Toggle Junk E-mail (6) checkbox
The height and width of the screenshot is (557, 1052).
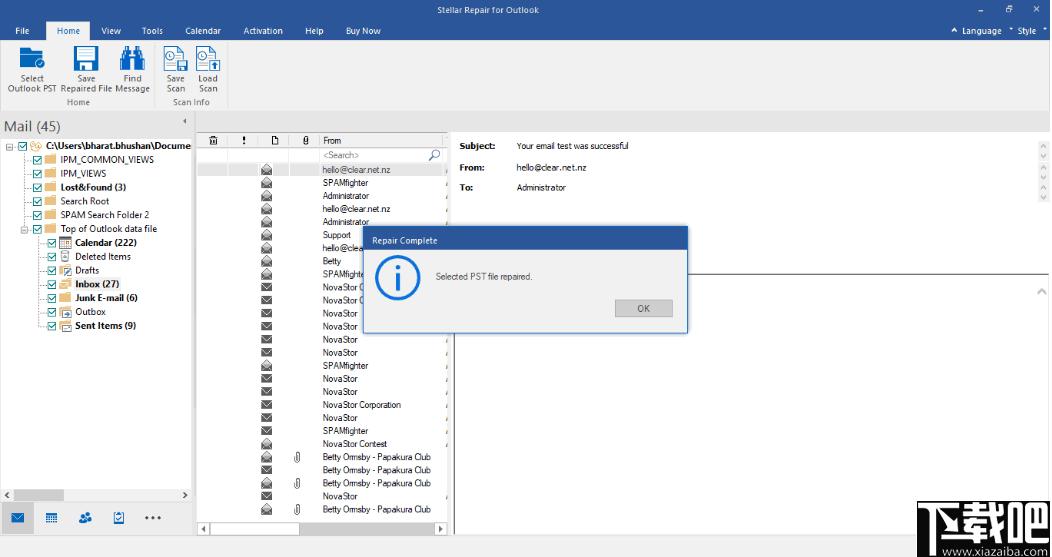[52, 298]
